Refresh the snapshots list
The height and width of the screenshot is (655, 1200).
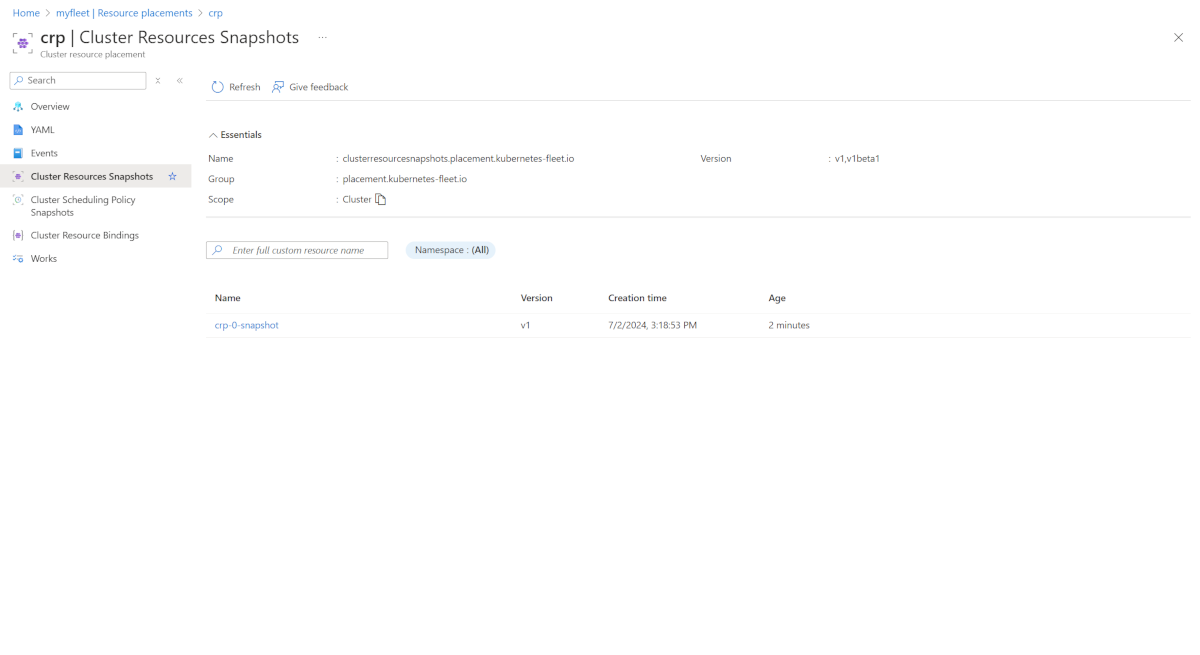pyautogui.click(x=235, y=87)
